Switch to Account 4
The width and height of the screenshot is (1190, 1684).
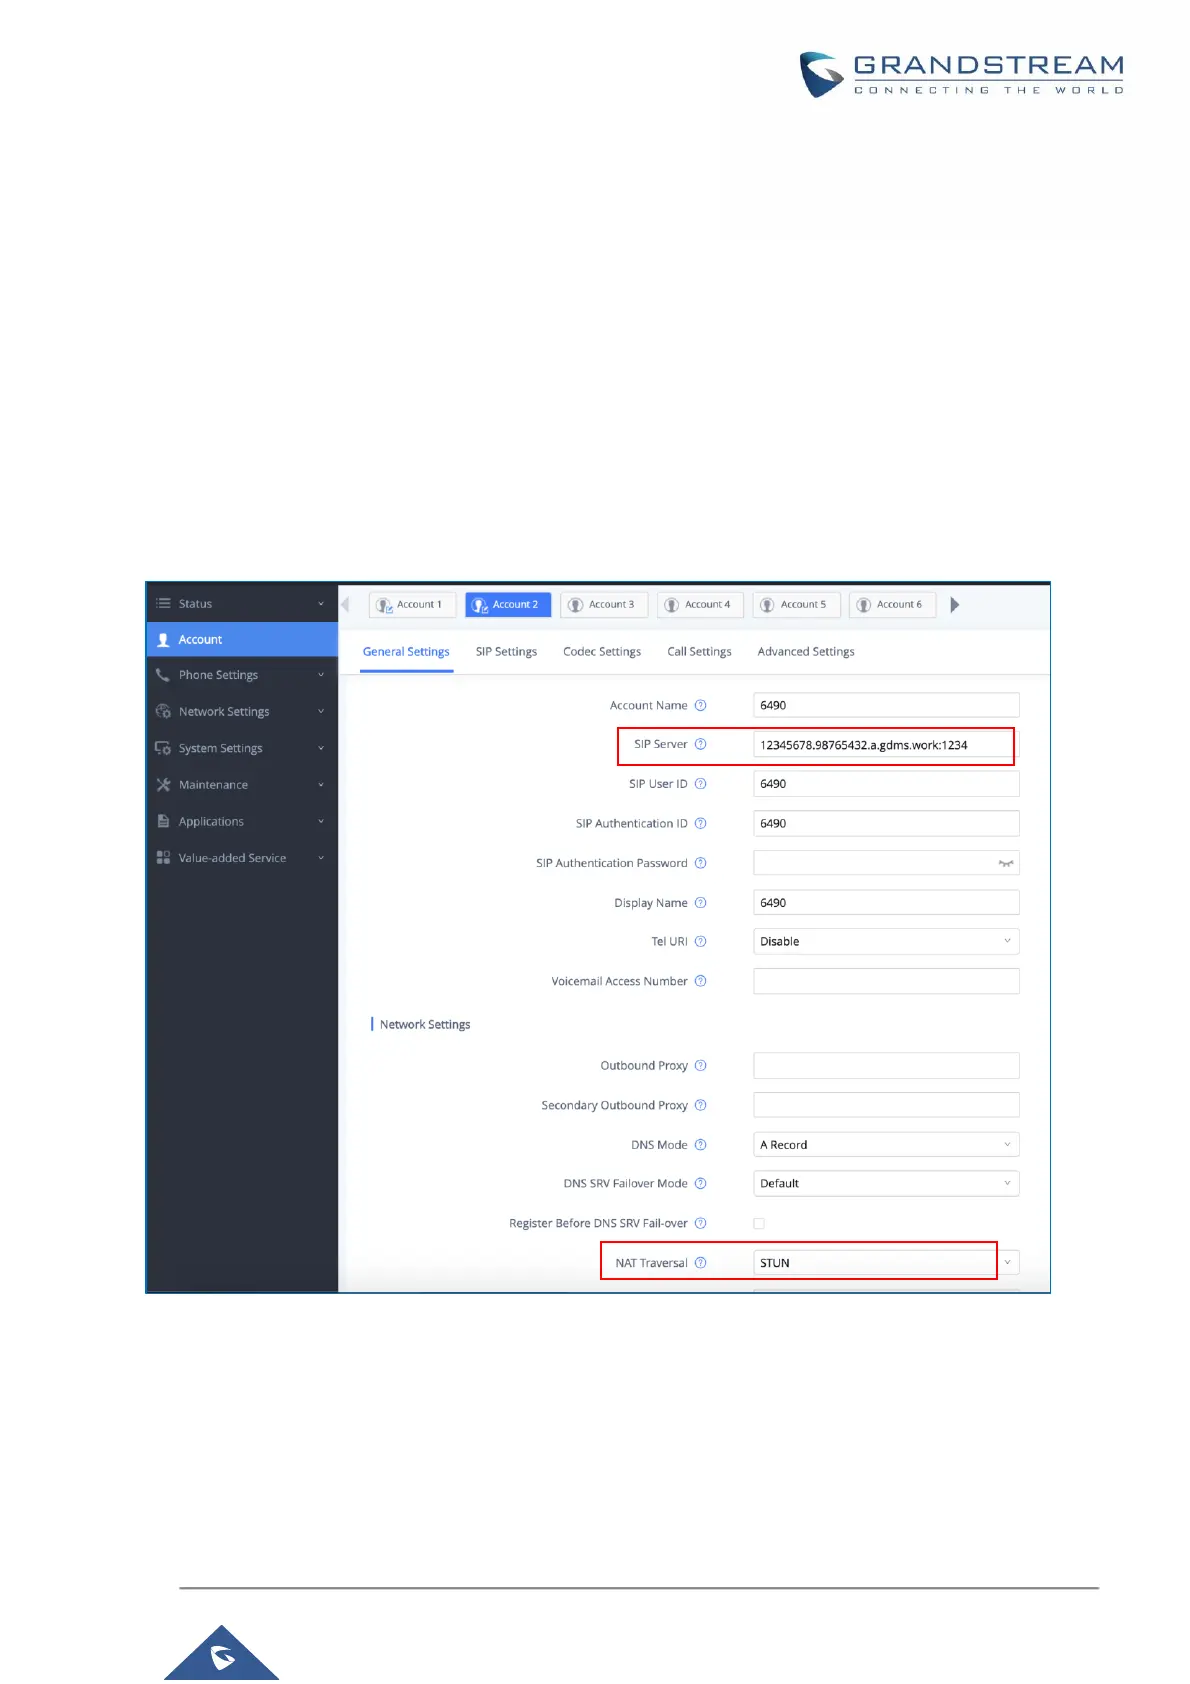[700, 605]
